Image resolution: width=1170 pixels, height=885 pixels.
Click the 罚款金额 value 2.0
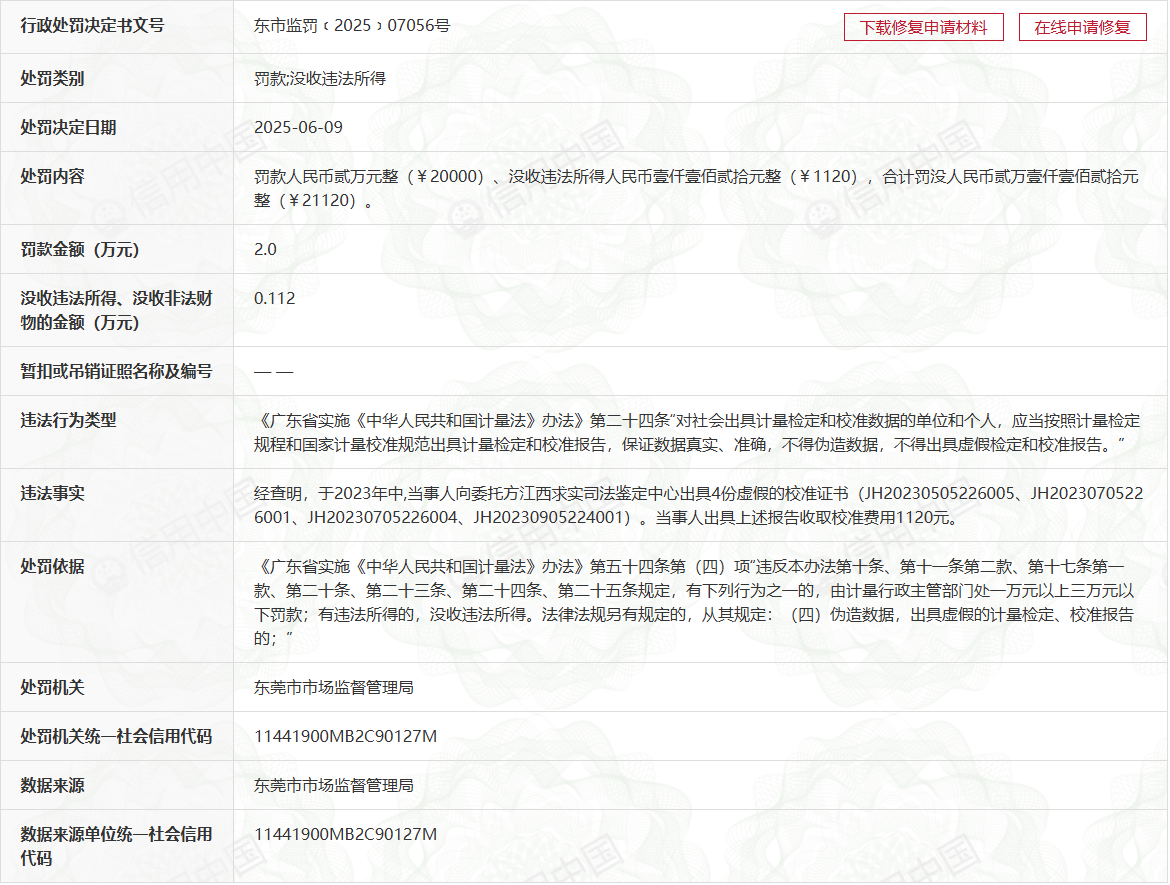(x=265, y=249)
